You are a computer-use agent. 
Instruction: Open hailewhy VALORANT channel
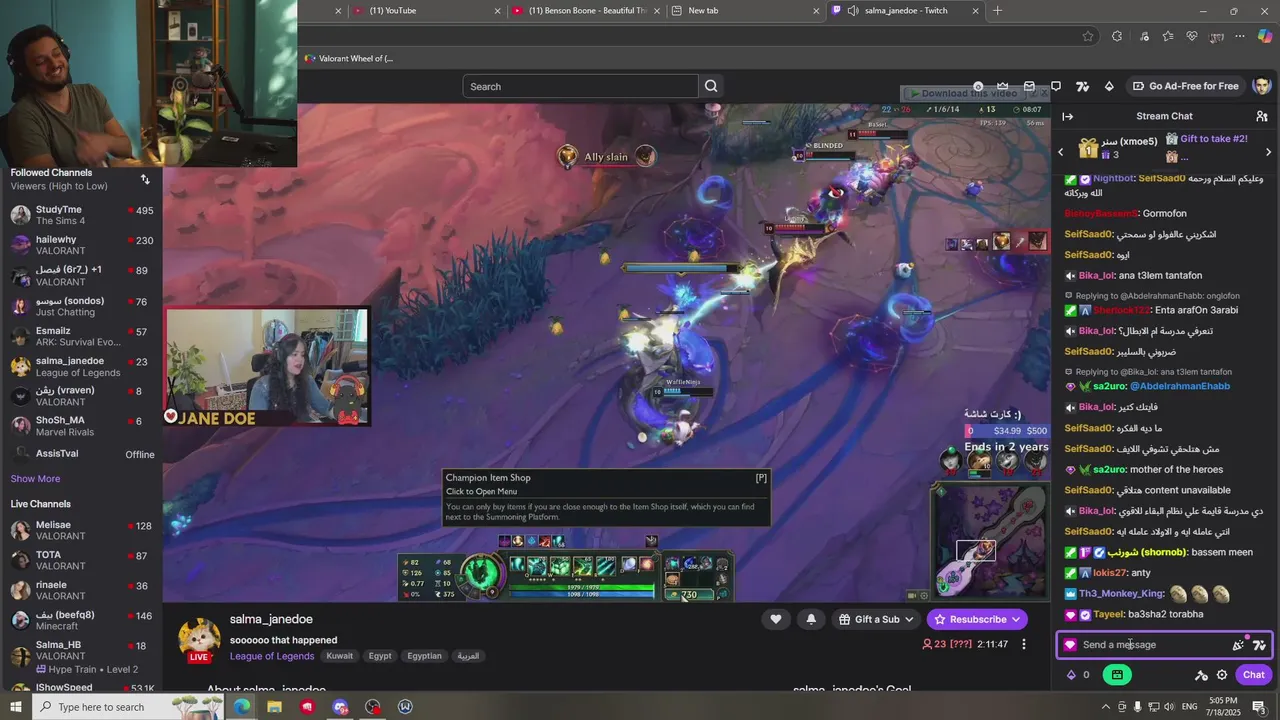pyautogui.click(x=81, y=245)
